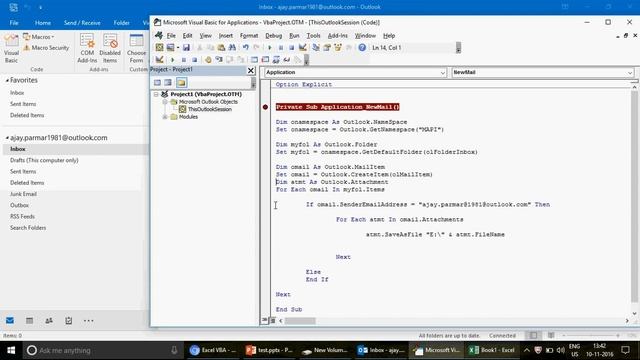
Task: Click View Microsoft Outlook icon in VBA toolbar
Action: click(159, 48)
